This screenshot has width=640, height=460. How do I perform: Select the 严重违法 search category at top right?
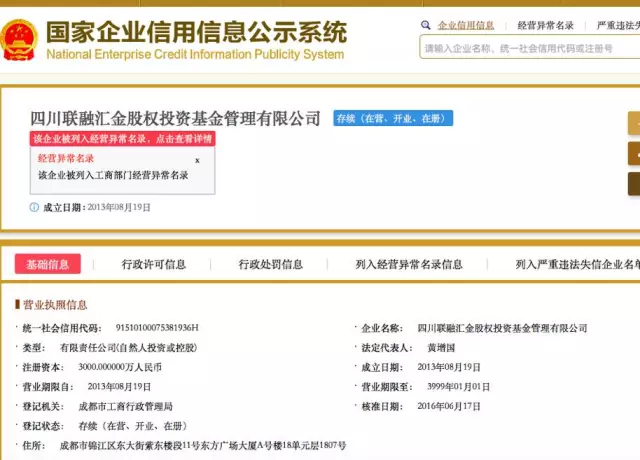coord(617,25)
